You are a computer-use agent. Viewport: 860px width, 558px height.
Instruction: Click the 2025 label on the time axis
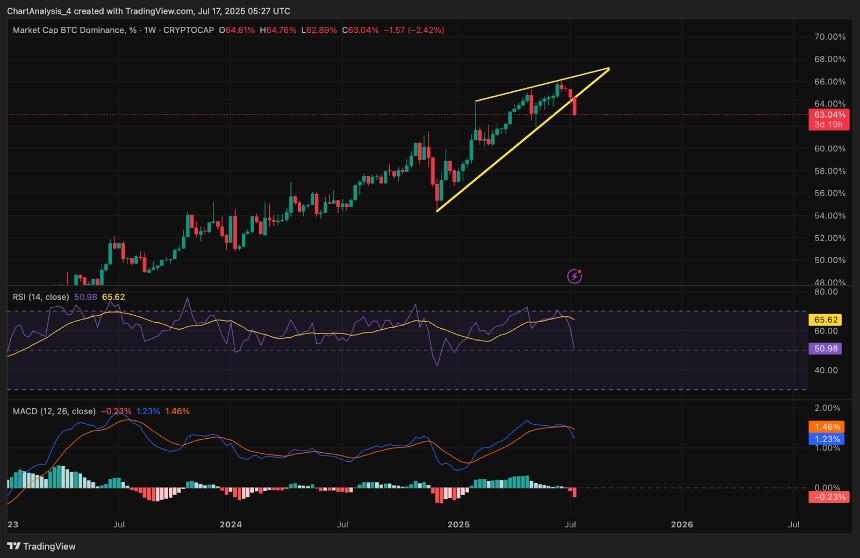pyautogui.click(x=459, y=523)
